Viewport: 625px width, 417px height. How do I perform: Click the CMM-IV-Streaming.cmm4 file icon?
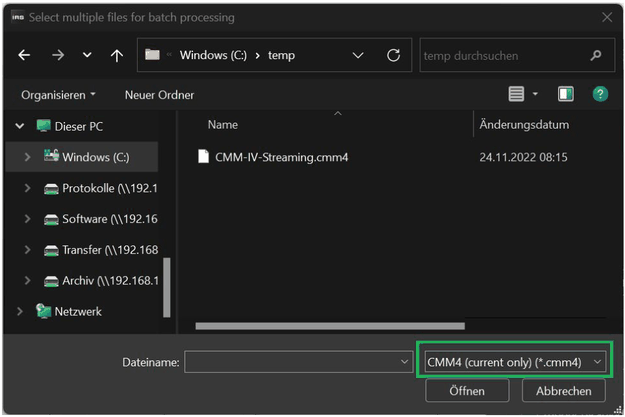pos(204,156)
